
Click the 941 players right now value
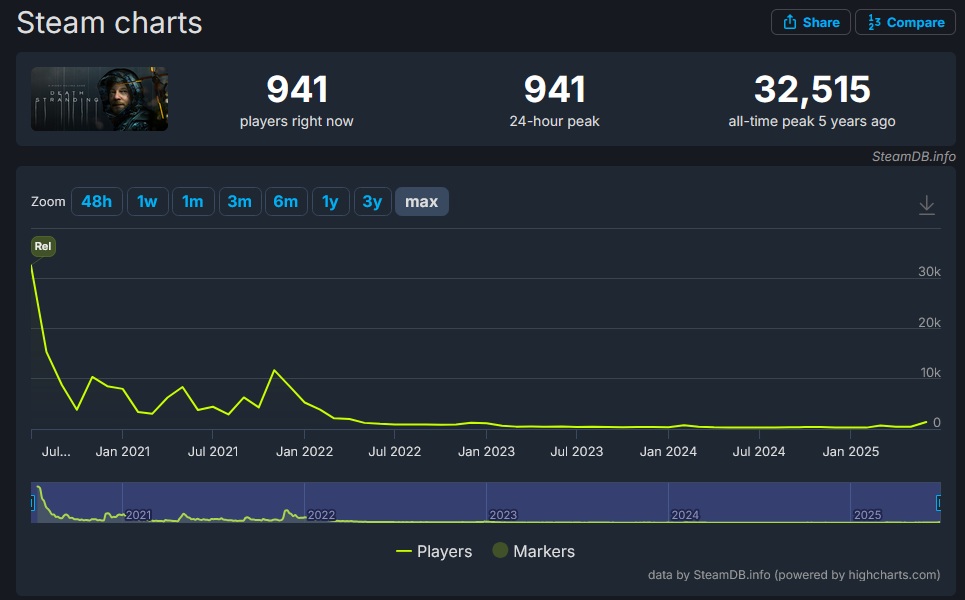coord(297,89)
